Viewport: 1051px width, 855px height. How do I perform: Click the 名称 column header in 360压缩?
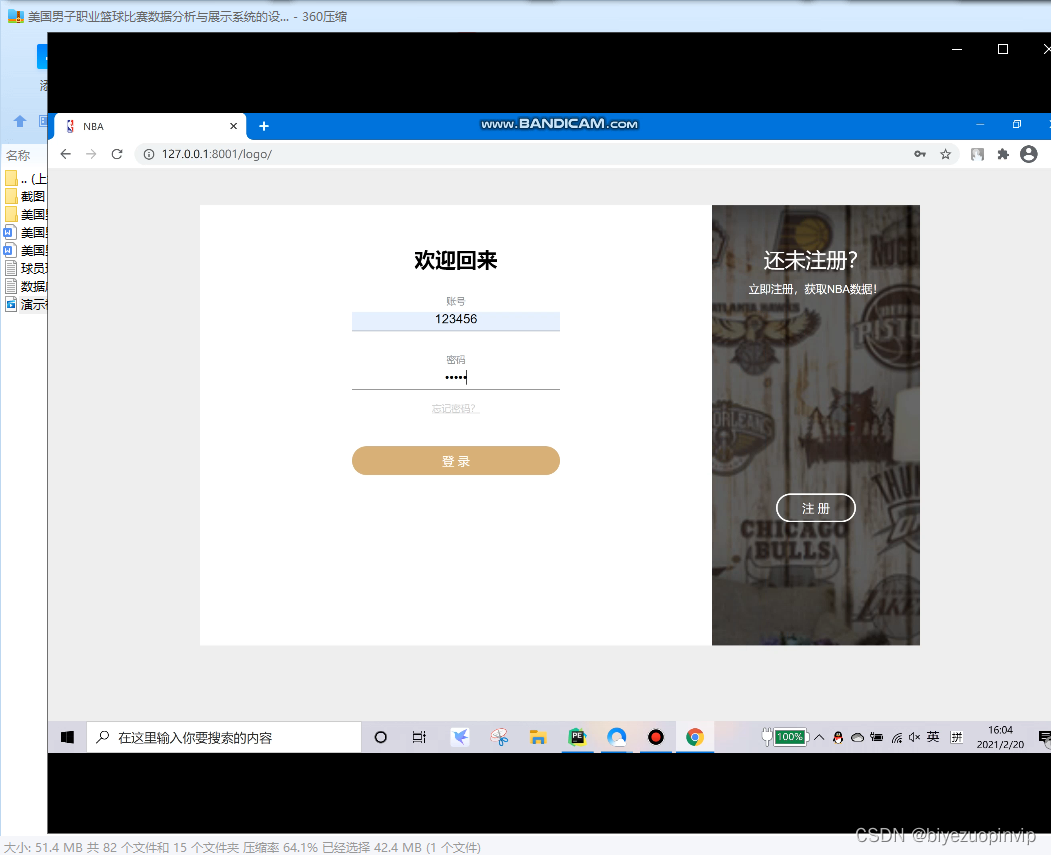point(18,155)
